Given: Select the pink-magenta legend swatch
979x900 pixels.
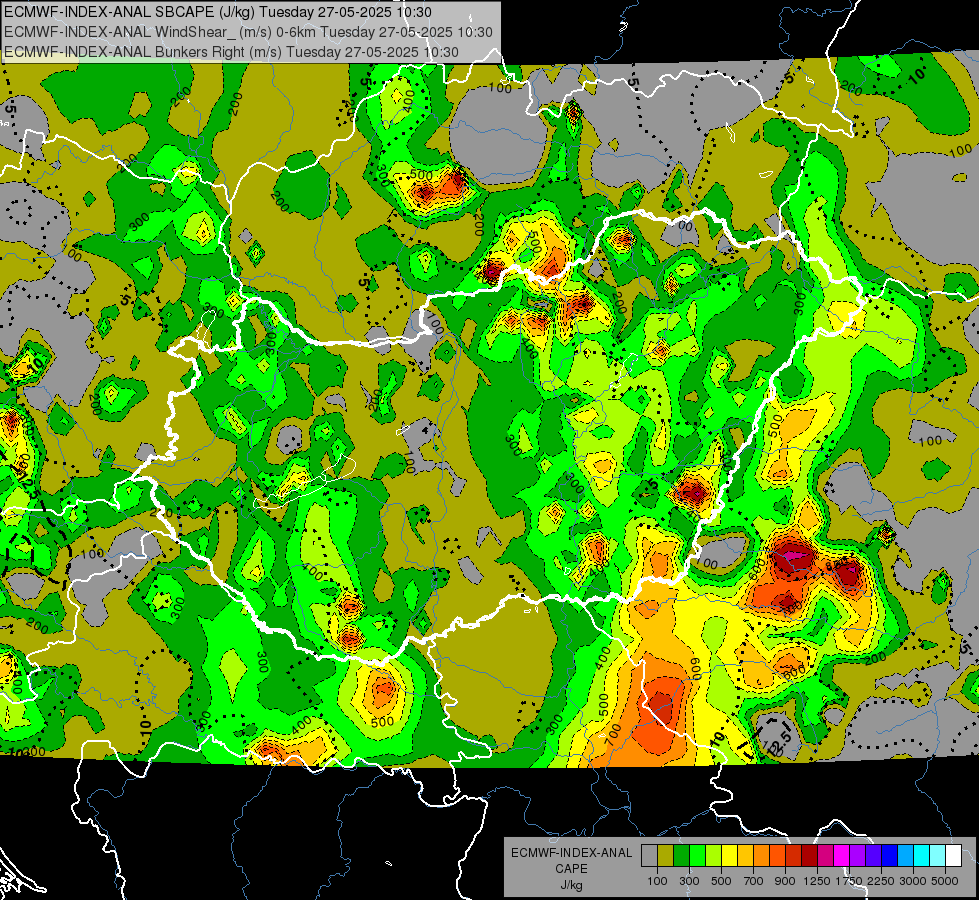Looking at the screenshot, I should point(826,855).
